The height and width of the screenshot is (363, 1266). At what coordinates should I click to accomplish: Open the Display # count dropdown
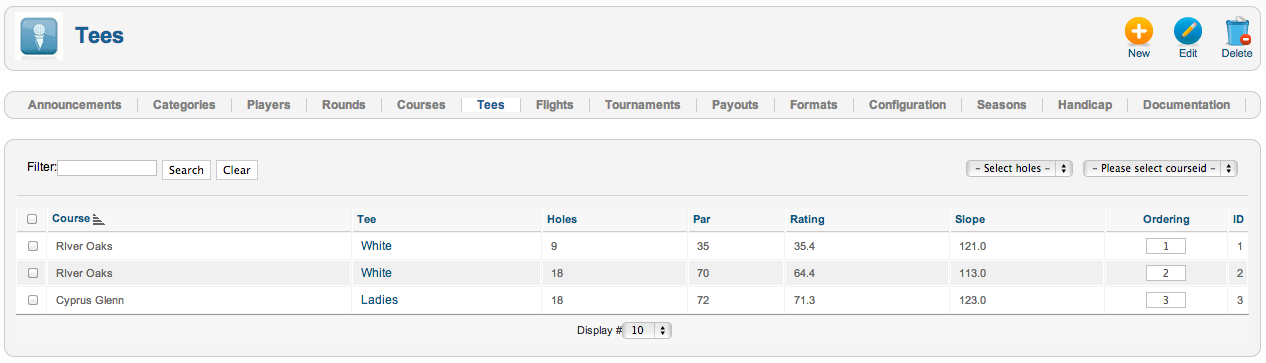(648, 329)
